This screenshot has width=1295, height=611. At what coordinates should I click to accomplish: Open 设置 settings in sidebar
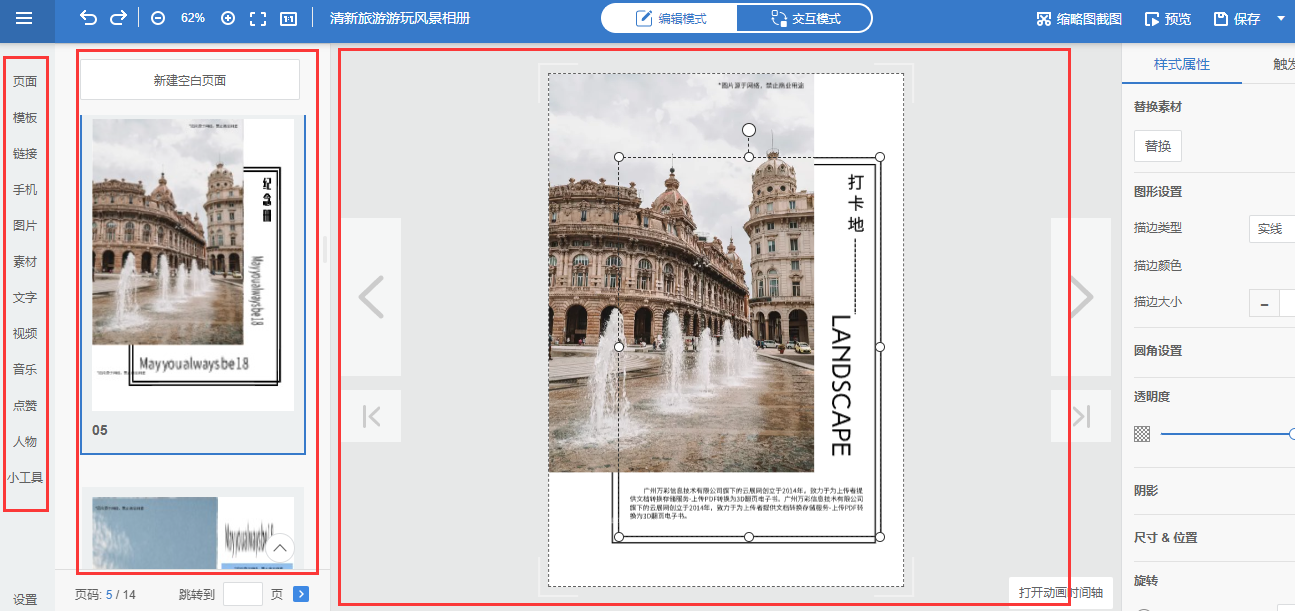(25, 600)
